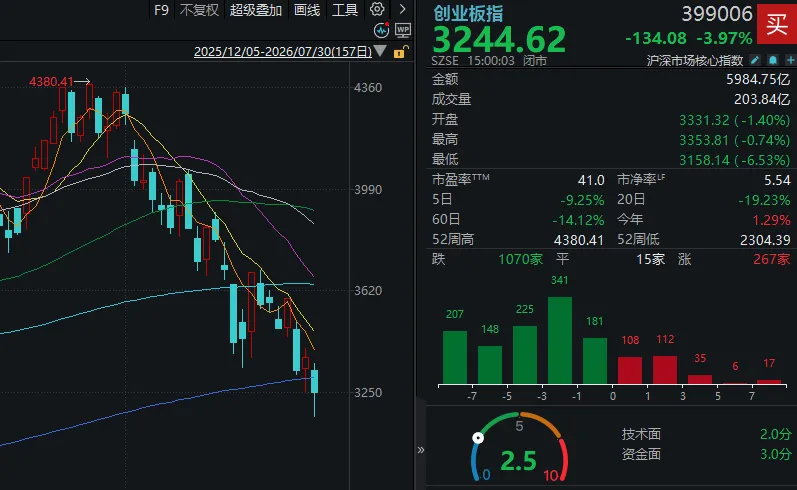Toggle the yellow date range lock icon
The image size is (797, 490).
[401, 52]
